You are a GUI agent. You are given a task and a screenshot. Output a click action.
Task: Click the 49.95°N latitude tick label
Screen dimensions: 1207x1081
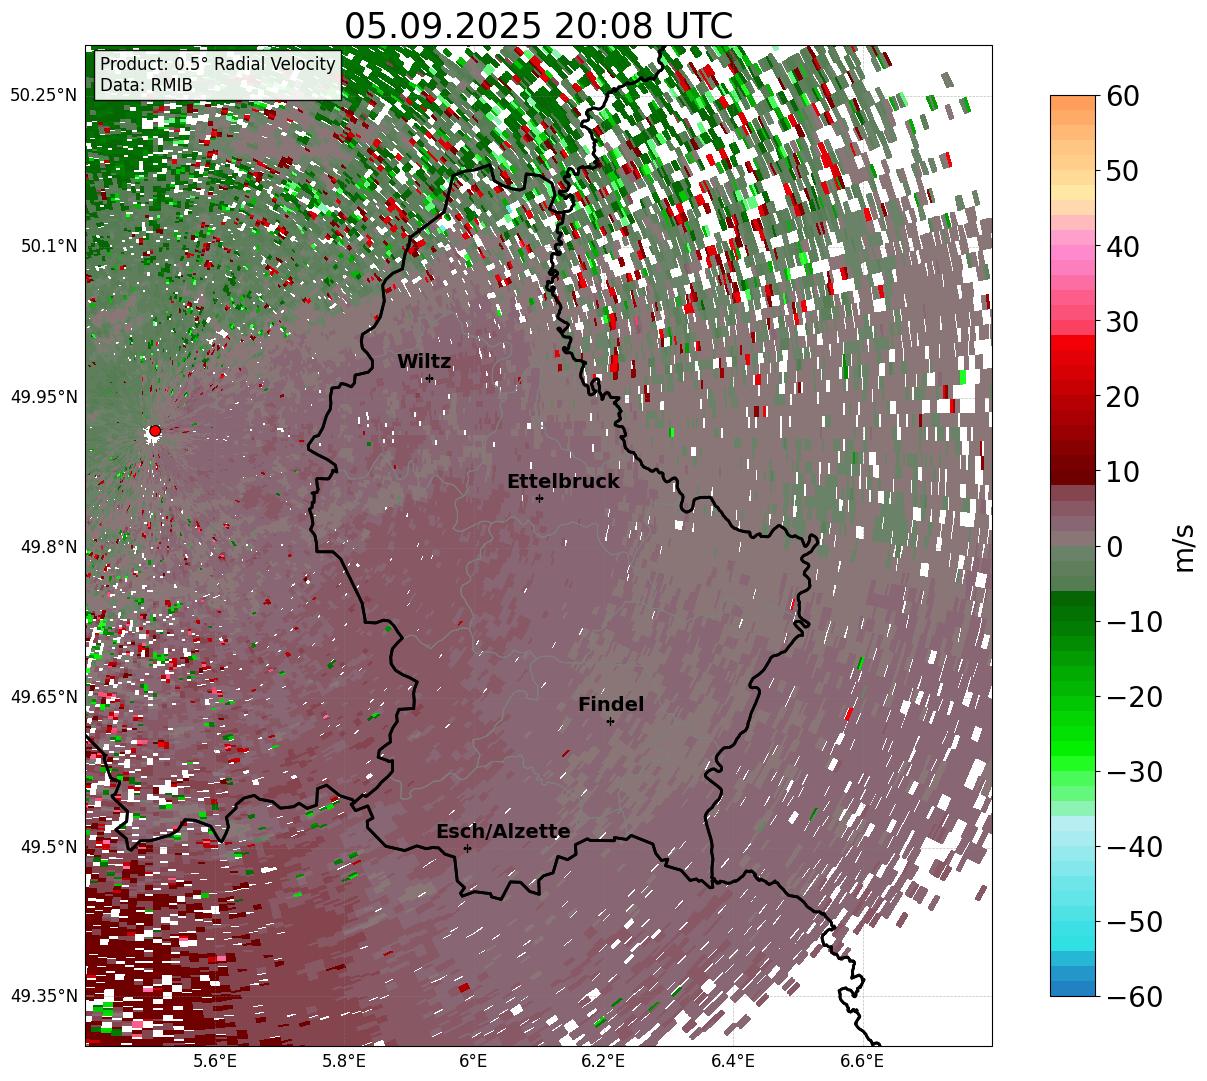(x=44, y=397)
